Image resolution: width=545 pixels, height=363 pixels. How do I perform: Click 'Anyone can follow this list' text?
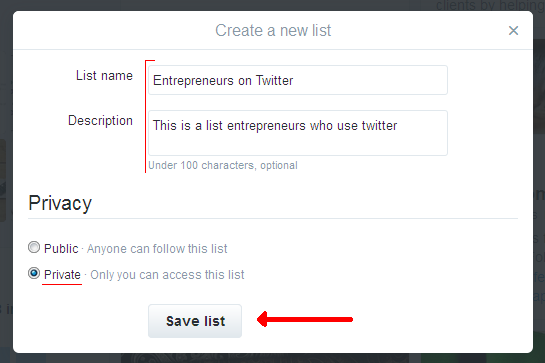click(157, 249)
